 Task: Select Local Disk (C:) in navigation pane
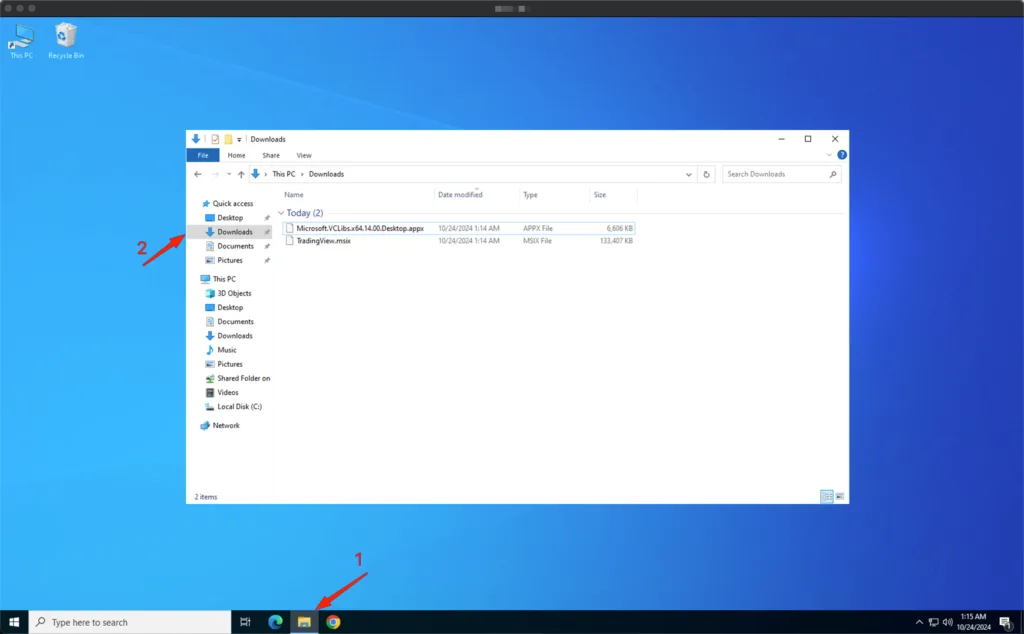[239, 407]
